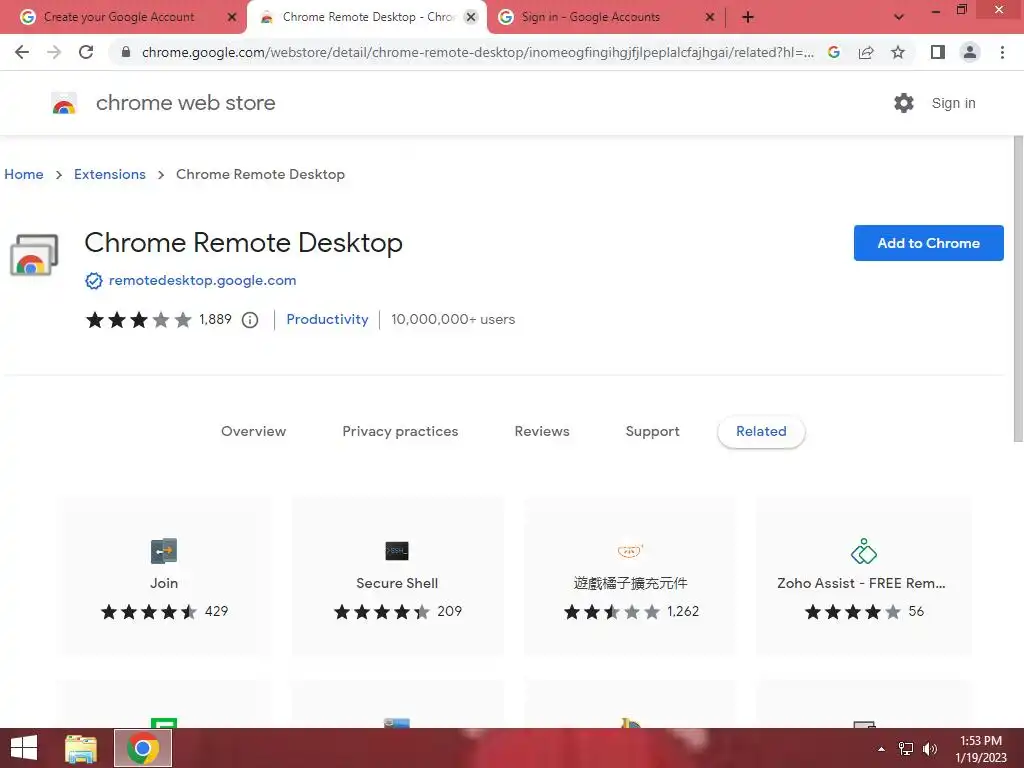Click Sign in link

[x=953, y=103]
